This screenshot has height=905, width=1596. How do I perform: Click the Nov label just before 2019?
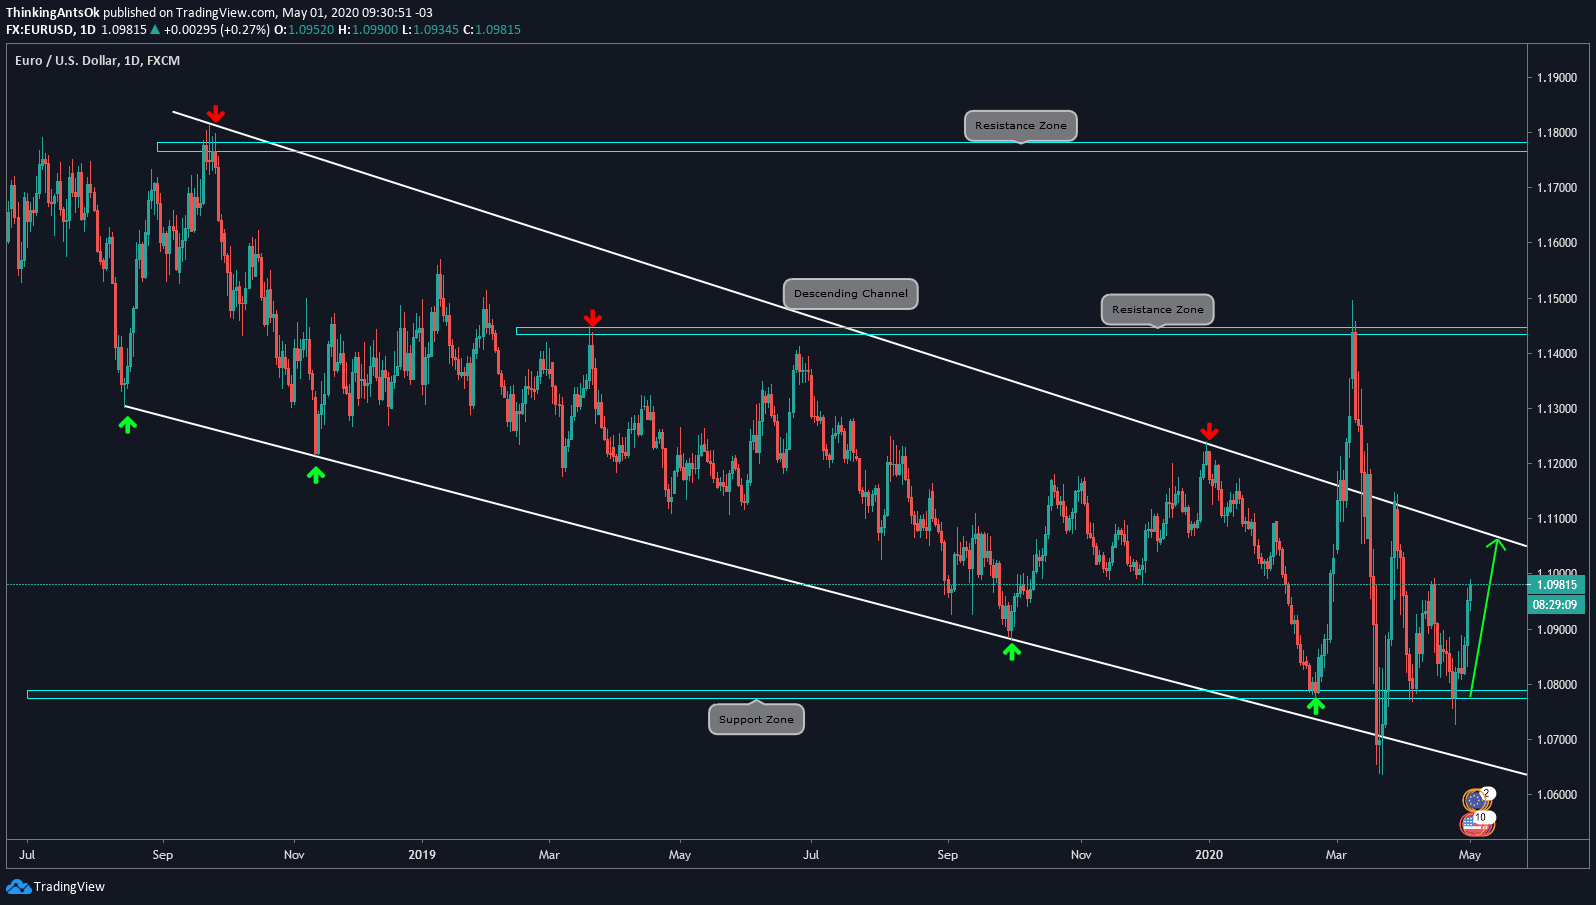pyautogui.click(x=294, y=855)
